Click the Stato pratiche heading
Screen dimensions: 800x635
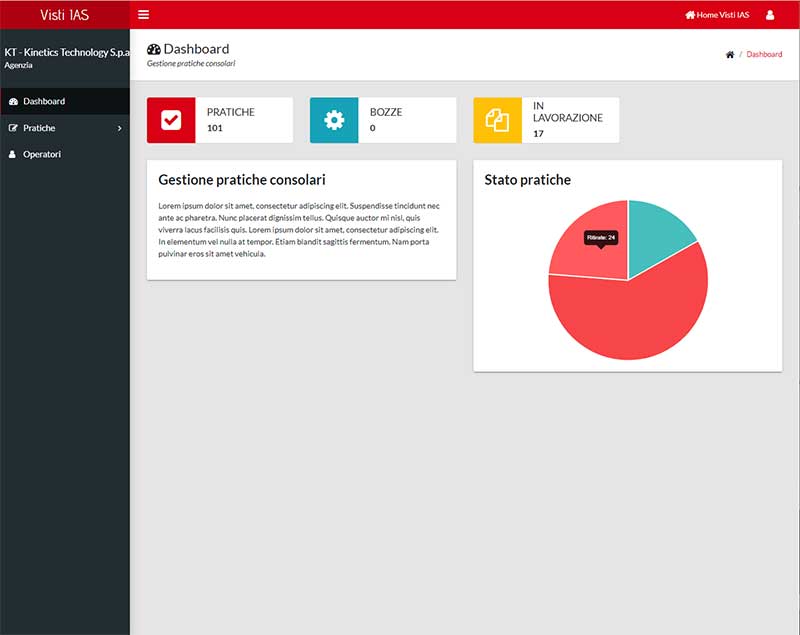[528, 180]
